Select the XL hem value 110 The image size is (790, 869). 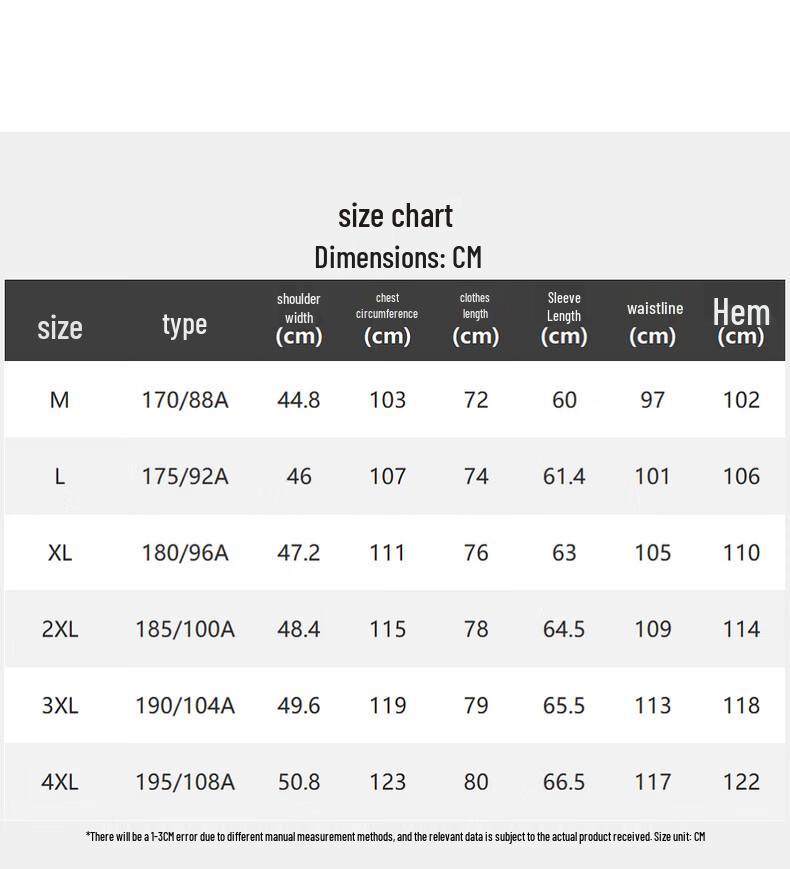pyautogui.click(x=741, y=553)
